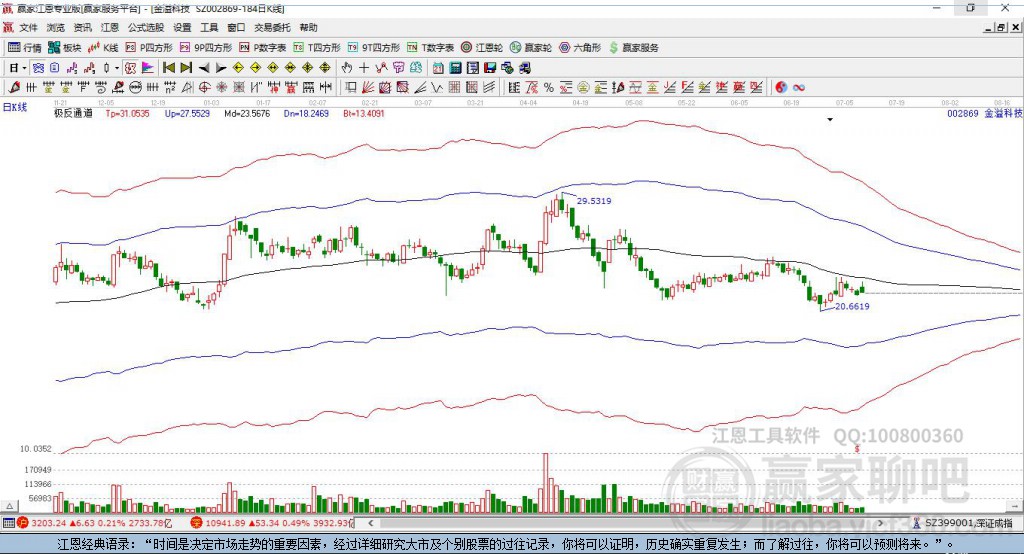The width and height of the screenshot is (1024, 554).
Task: Launch the 江恩轮 Gann wheel
Action: 481,48
